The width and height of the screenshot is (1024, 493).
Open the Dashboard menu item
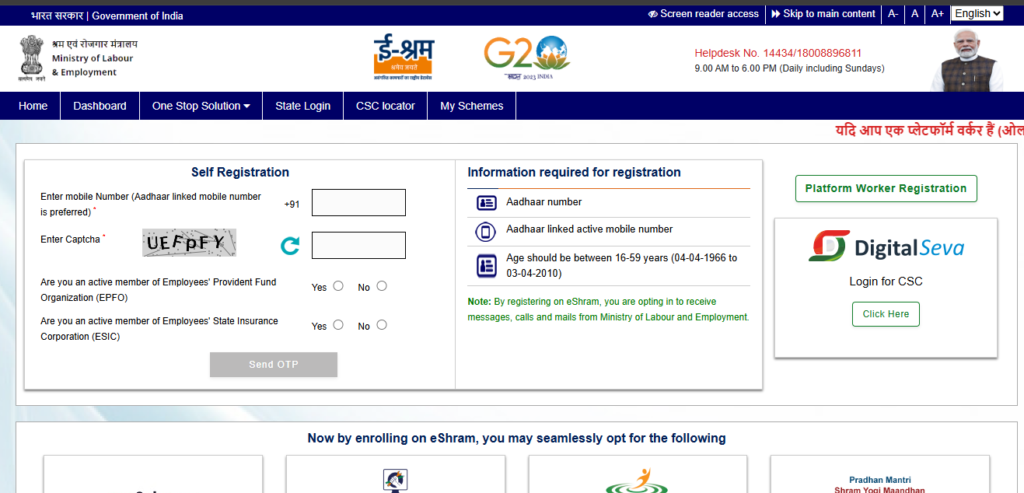point(100,106)
